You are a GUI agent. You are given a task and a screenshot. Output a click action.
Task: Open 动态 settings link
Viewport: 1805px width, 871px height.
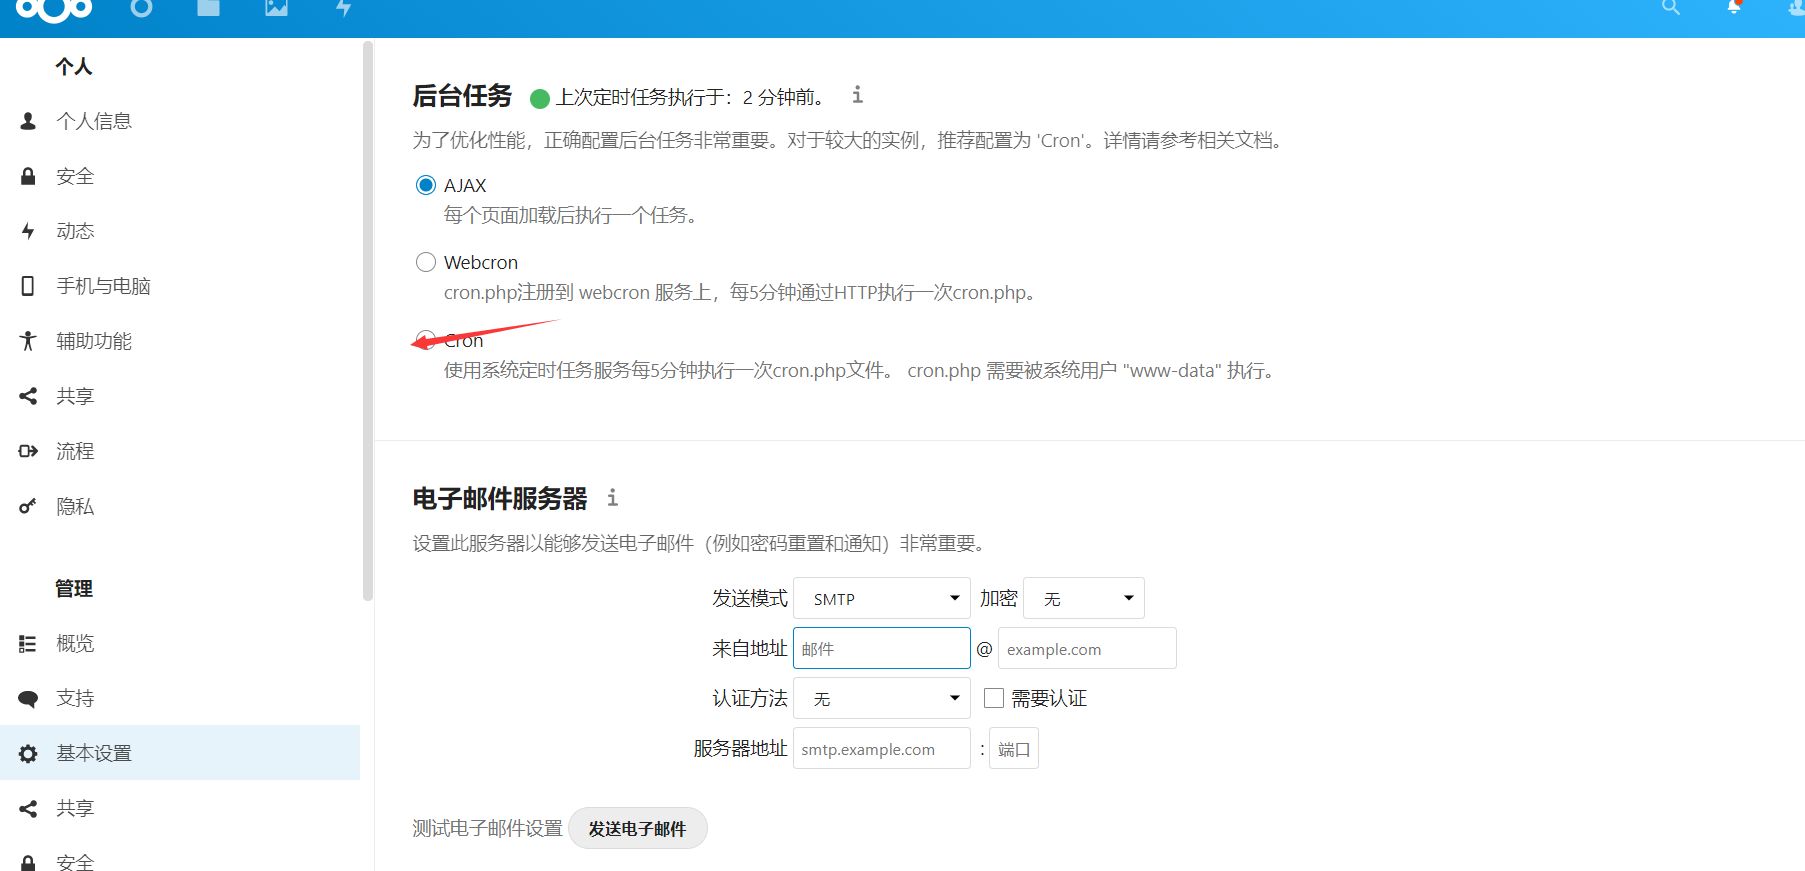(x=75, y=231)
